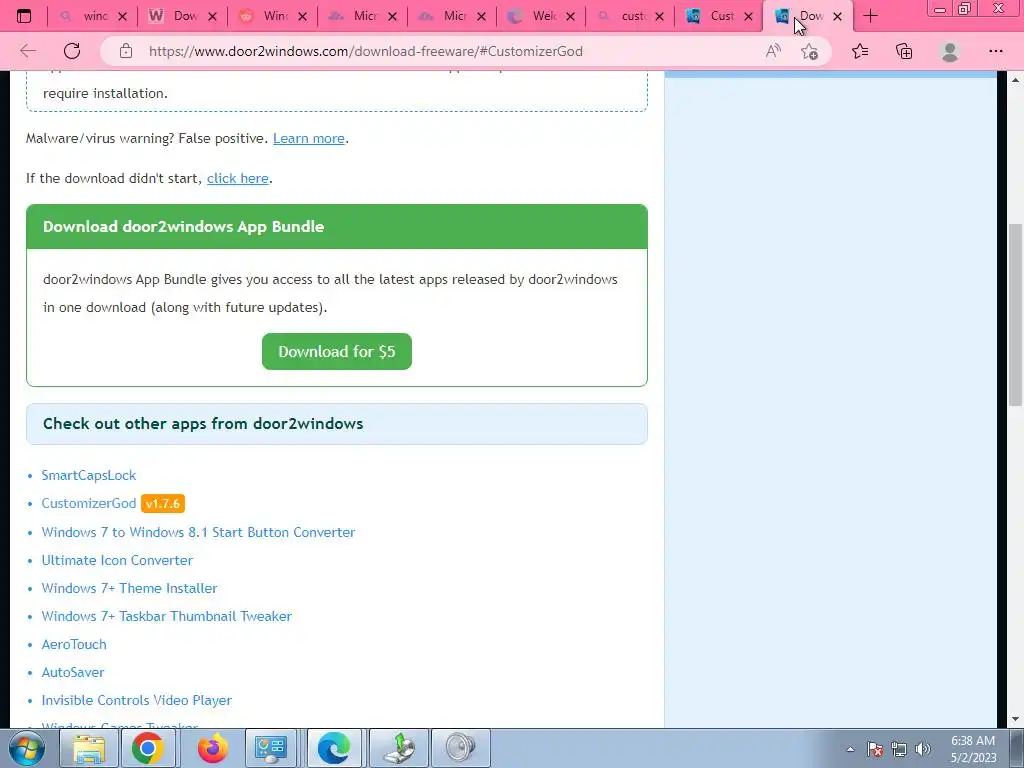1024x768 pixels.
Task: Close the 'Welc' Edge tab
Action: (570, 16)
